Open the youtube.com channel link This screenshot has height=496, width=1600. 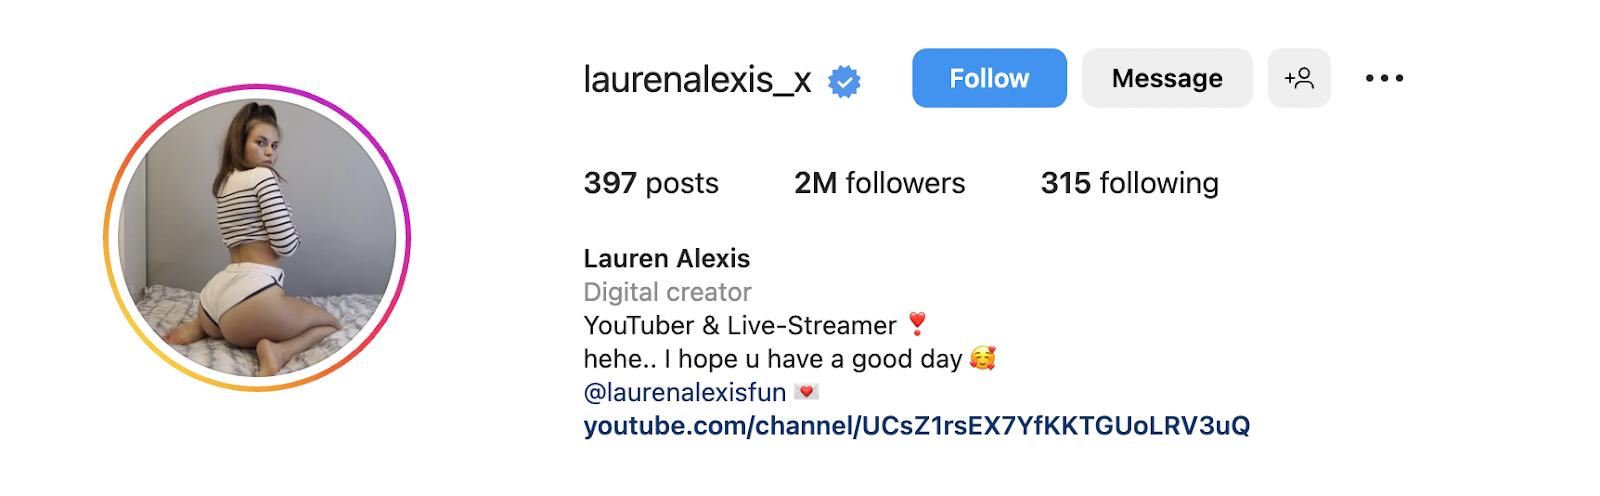[917, 426]
